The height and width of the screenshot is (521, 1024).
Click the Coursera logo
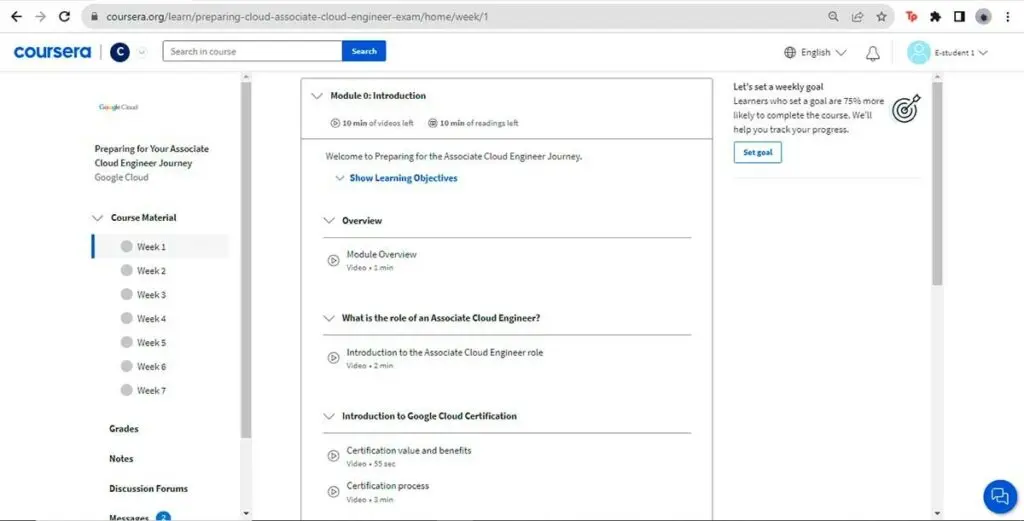[x=52, y=52]
